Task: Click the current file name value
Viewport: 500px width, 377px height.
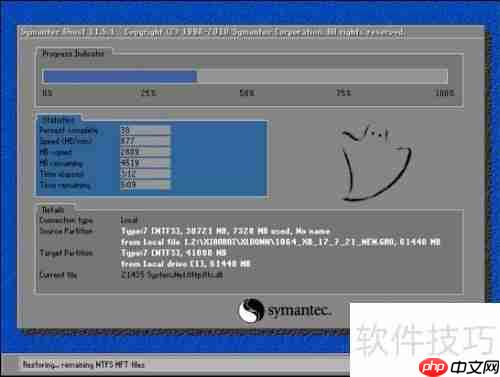Action: tap(172, 275)
